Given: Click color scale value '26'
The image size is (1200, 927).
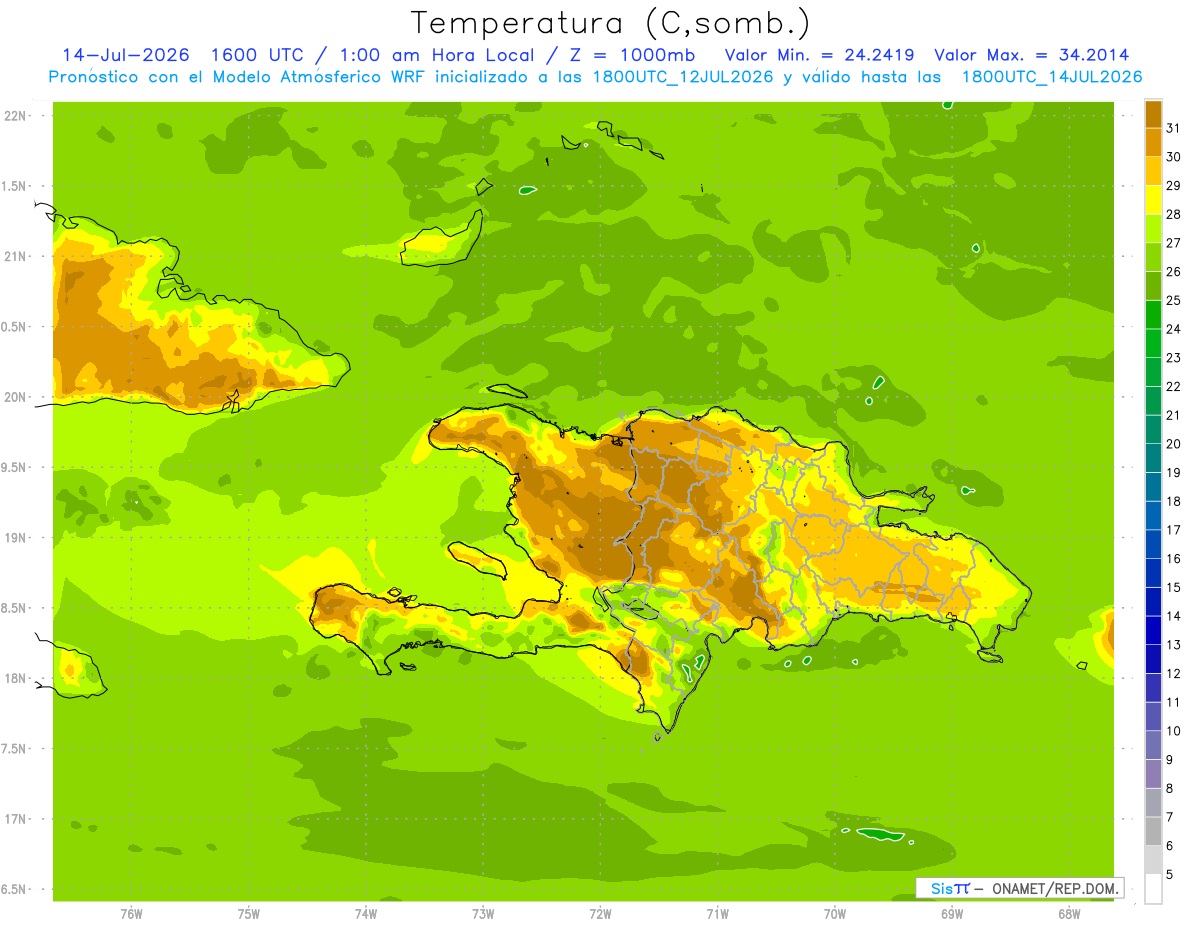Looking at the screenshot, I should 1174,271.
